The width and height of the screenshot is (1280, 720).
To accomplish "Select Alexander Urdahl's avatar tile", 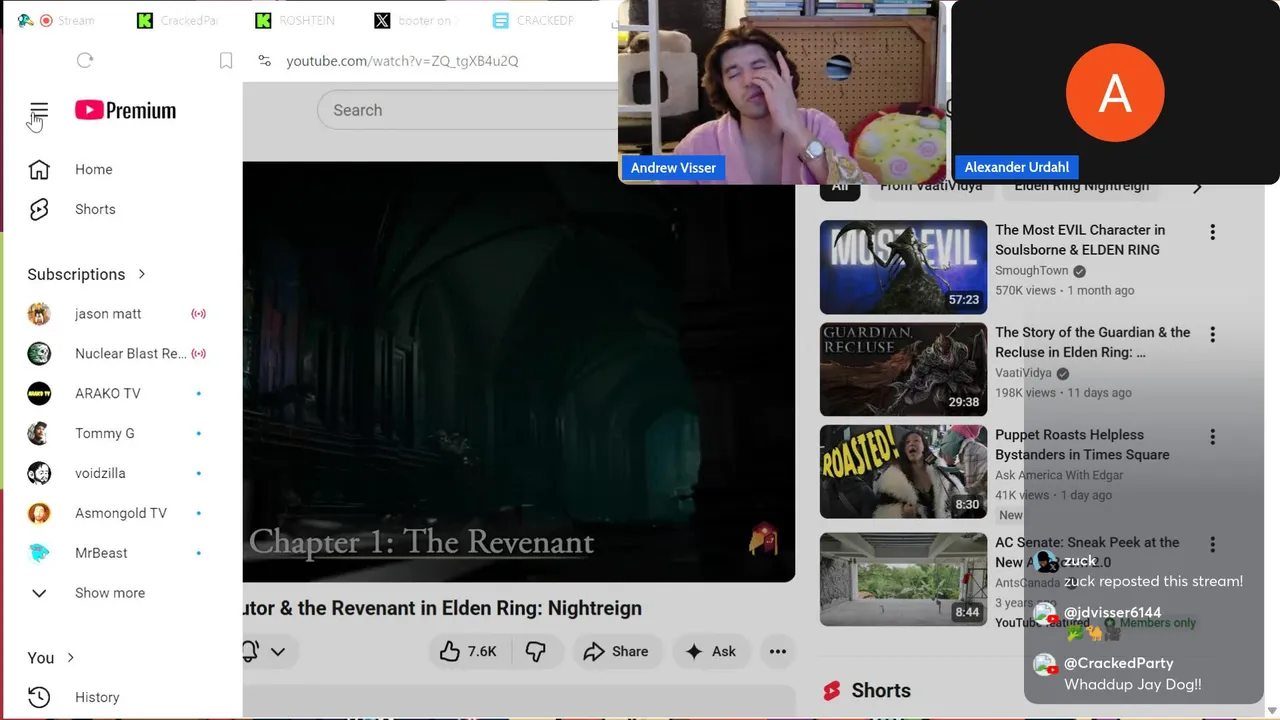I will pos(1115,92).
